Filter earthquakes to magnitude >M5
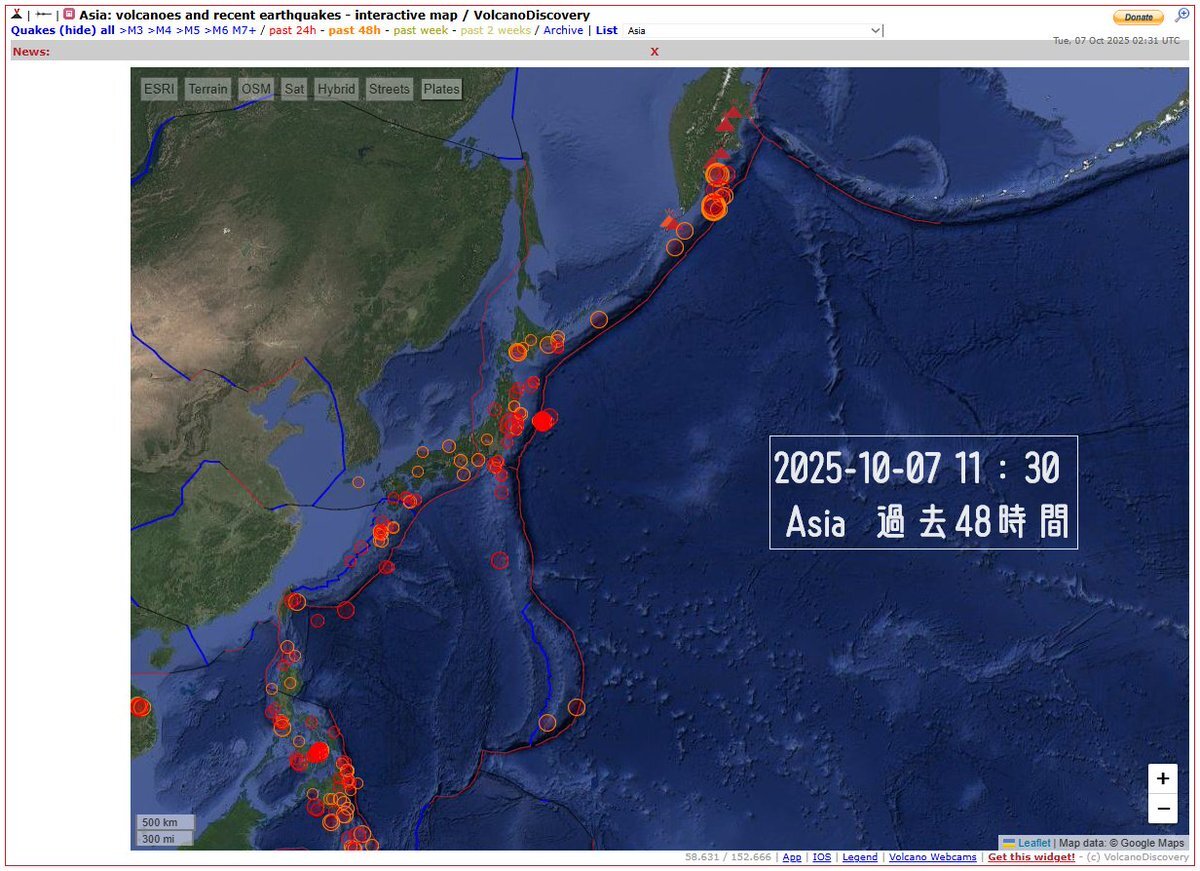Image resolution: width=1200 pixels, height=871 pixels. click(187, 30)
